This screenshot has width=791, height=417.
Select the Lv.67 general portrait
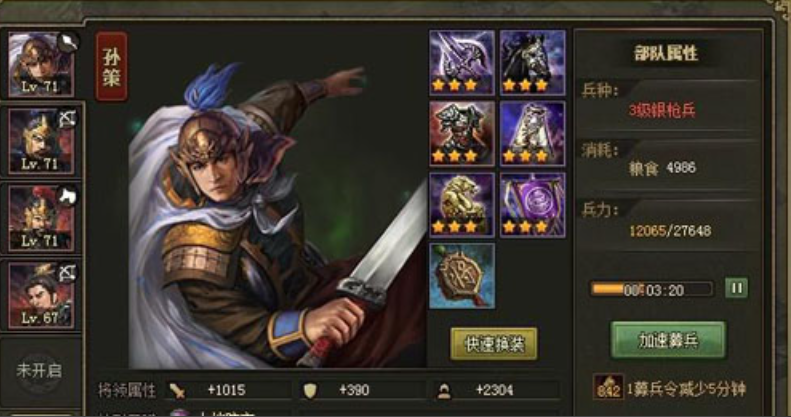[41, 295]
